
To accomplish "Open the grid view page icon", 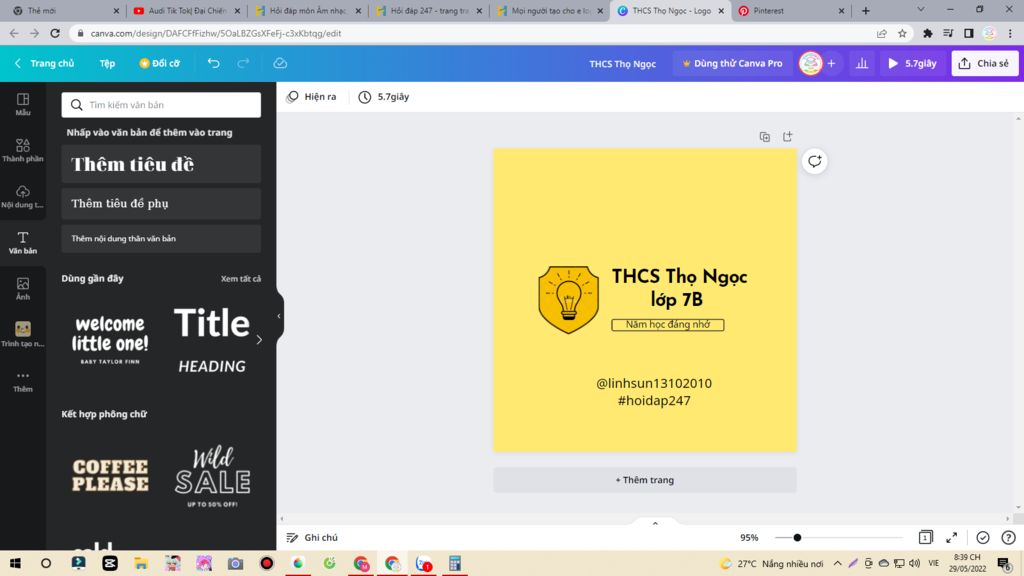I will click(925, 537).
